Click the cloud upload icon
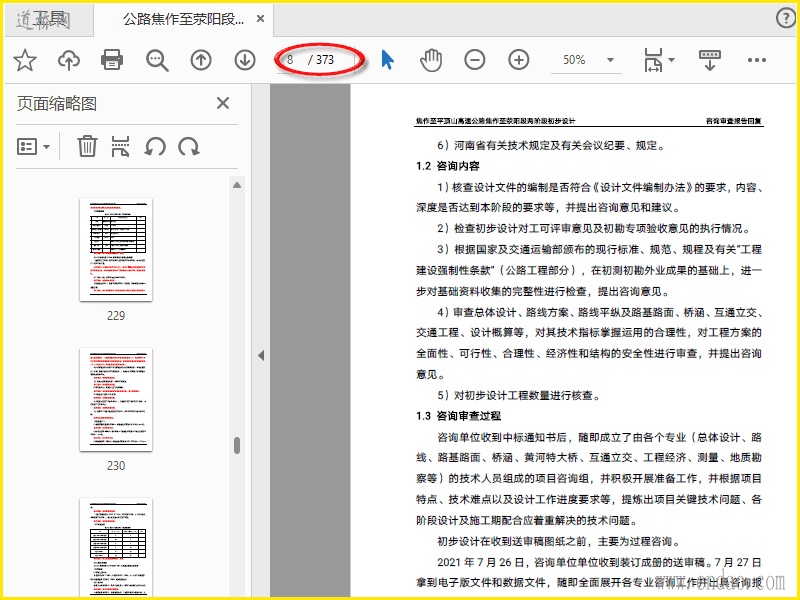 (68, 60)
